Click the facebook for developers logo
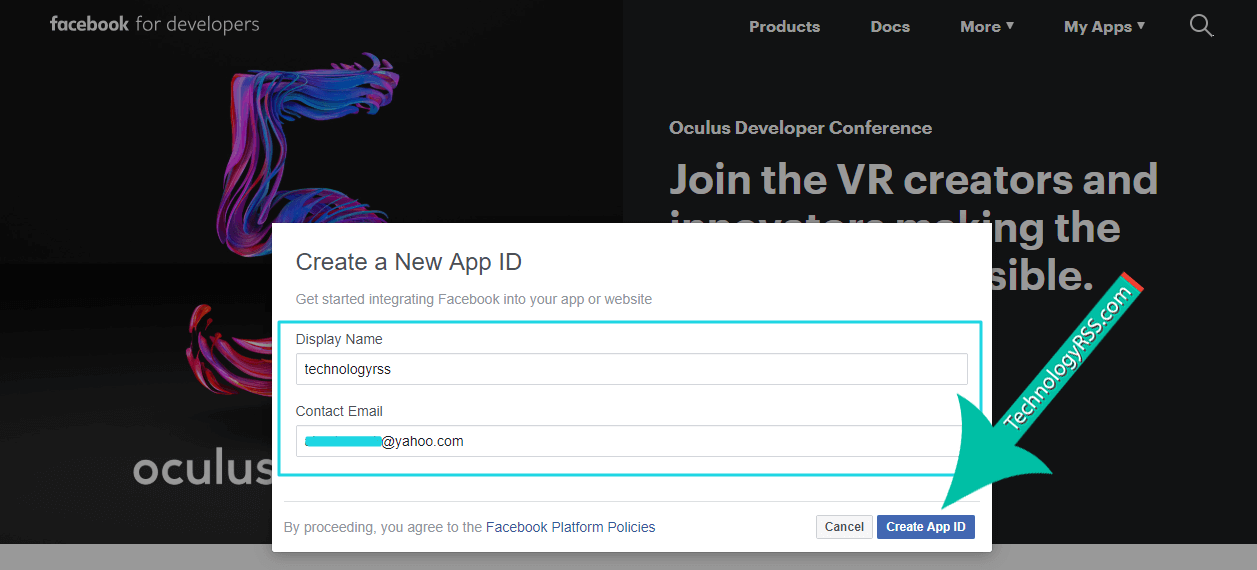Image resolution: width=1257 pixels, height=570 pixels. click(x=154, y=24)
